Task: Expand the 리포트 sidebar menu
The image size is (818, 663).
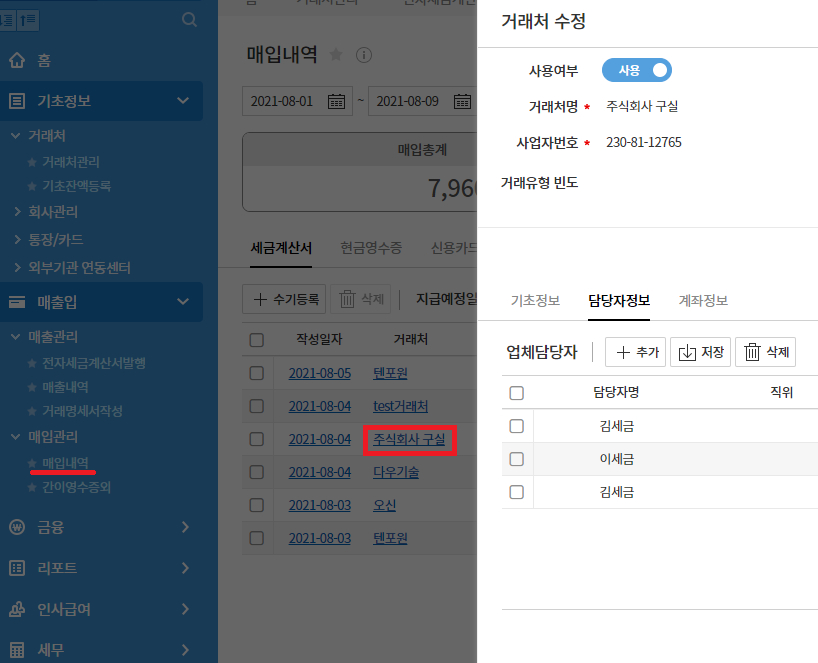Action: (x=185, y=568)
